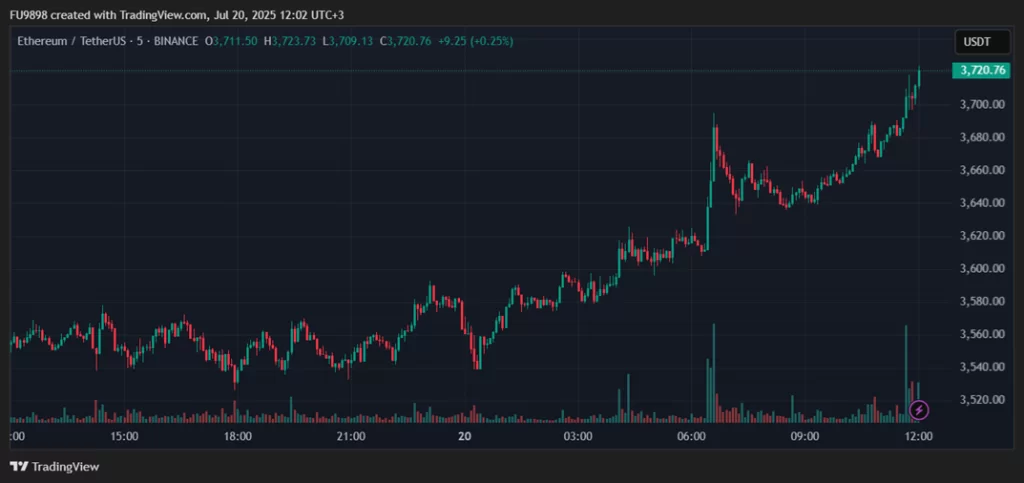Click the TradingView logo icon at bottom
The width and height of the screenshot is (1024, 483).
click(19, 467)
